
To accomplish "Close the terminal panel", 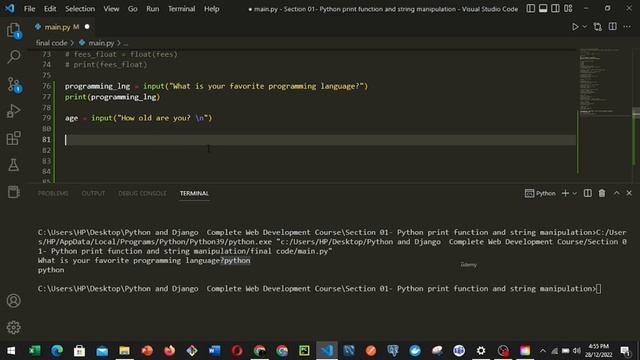I will (629, 193).
